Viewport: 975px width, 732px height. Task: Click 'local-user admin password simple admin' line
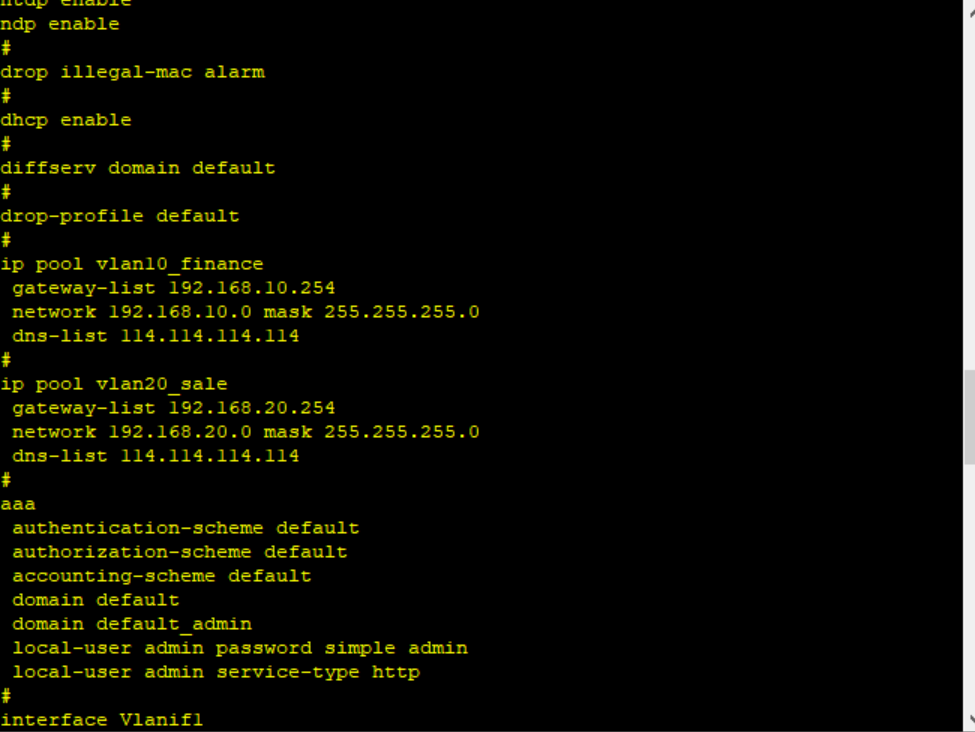pos(240,648)
